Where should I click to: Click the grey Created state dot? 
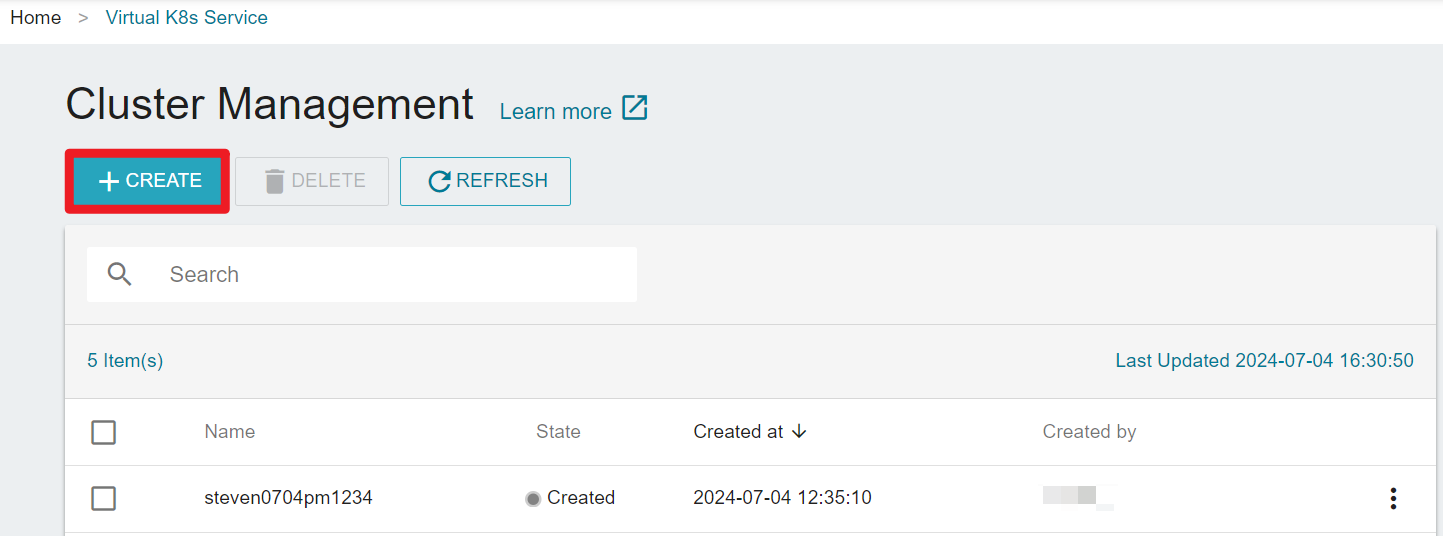click(x=533, y=498)
